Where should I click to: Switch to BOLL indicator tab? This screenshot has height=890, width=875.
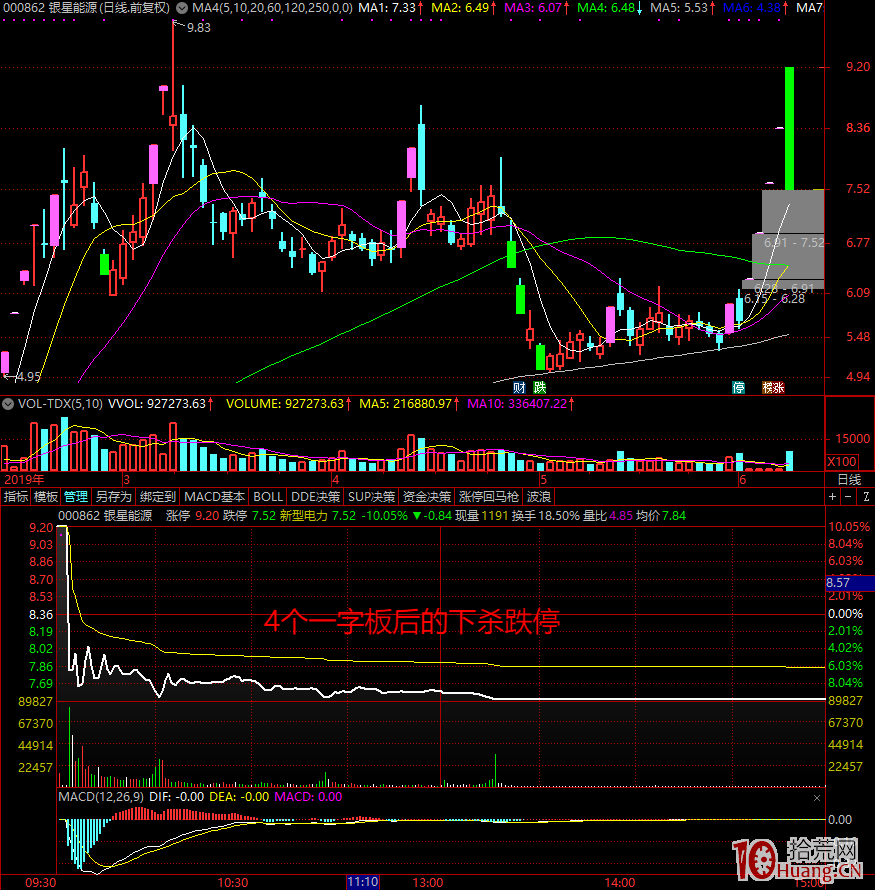coord(268,497)
